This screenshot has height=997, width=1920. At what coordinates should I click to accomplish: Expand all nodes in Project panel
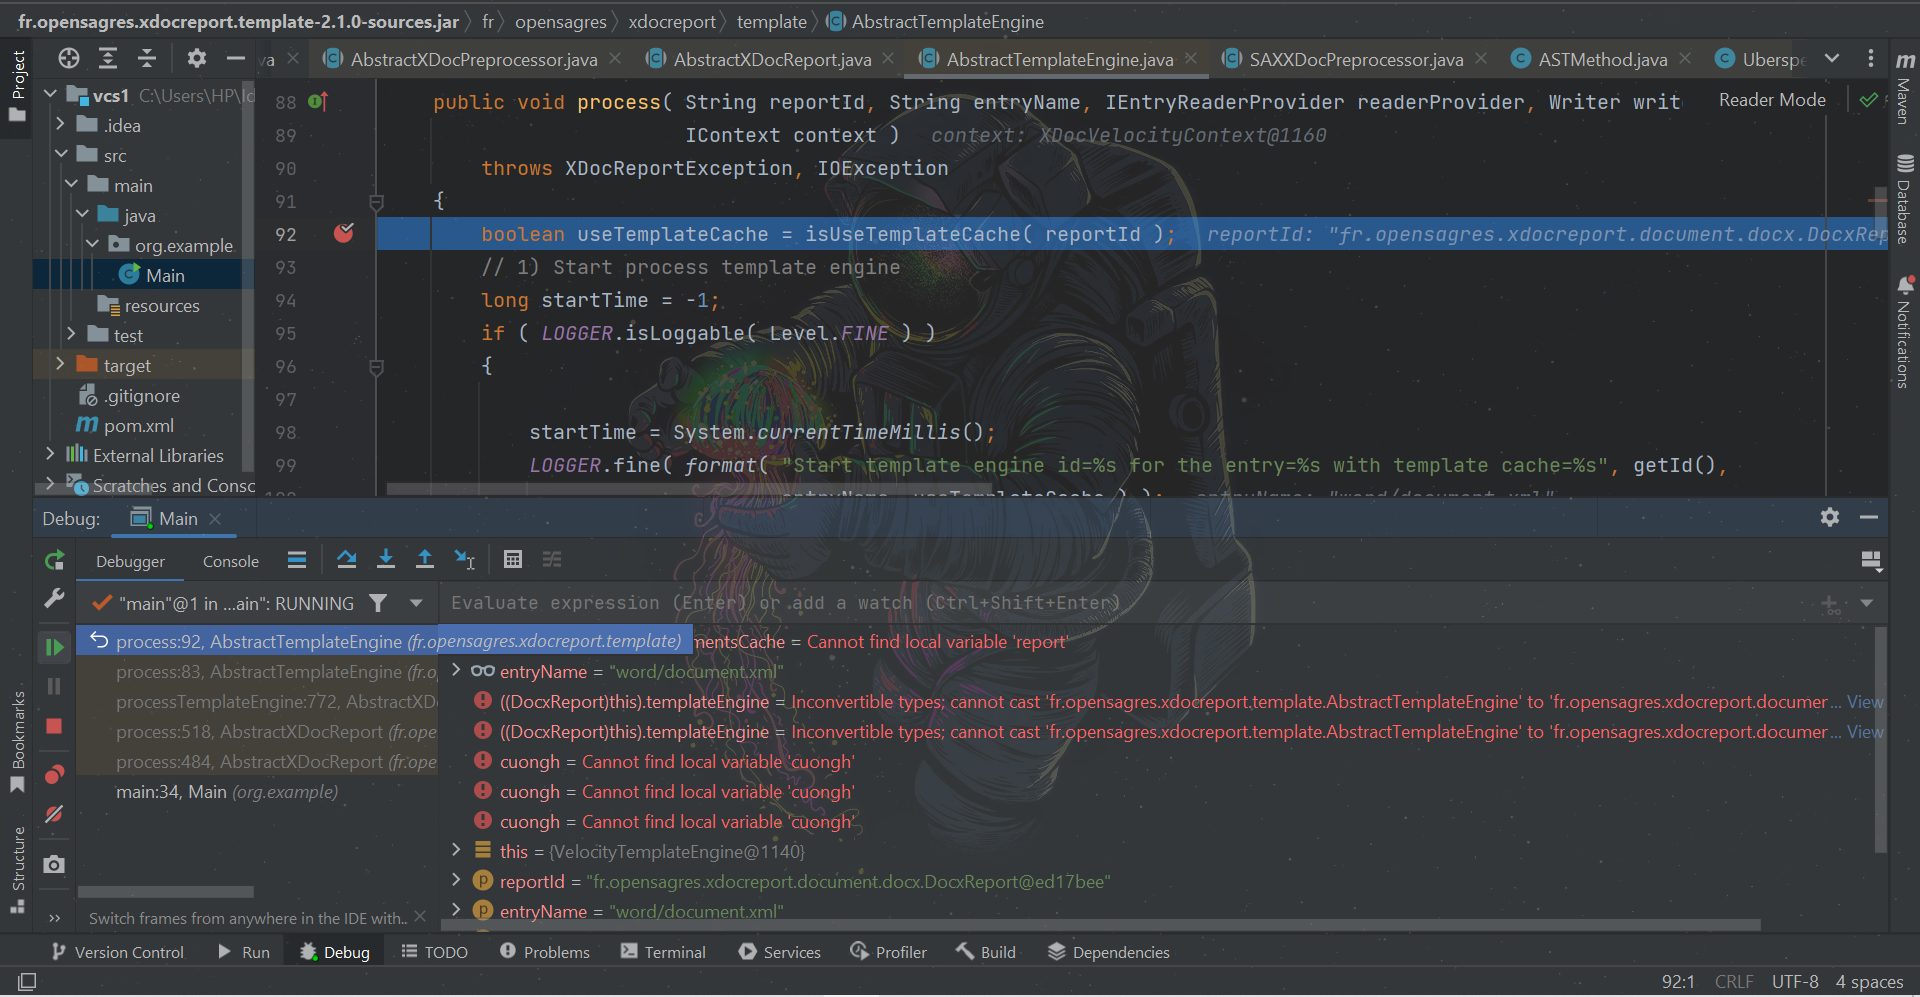tap(108, 59)
